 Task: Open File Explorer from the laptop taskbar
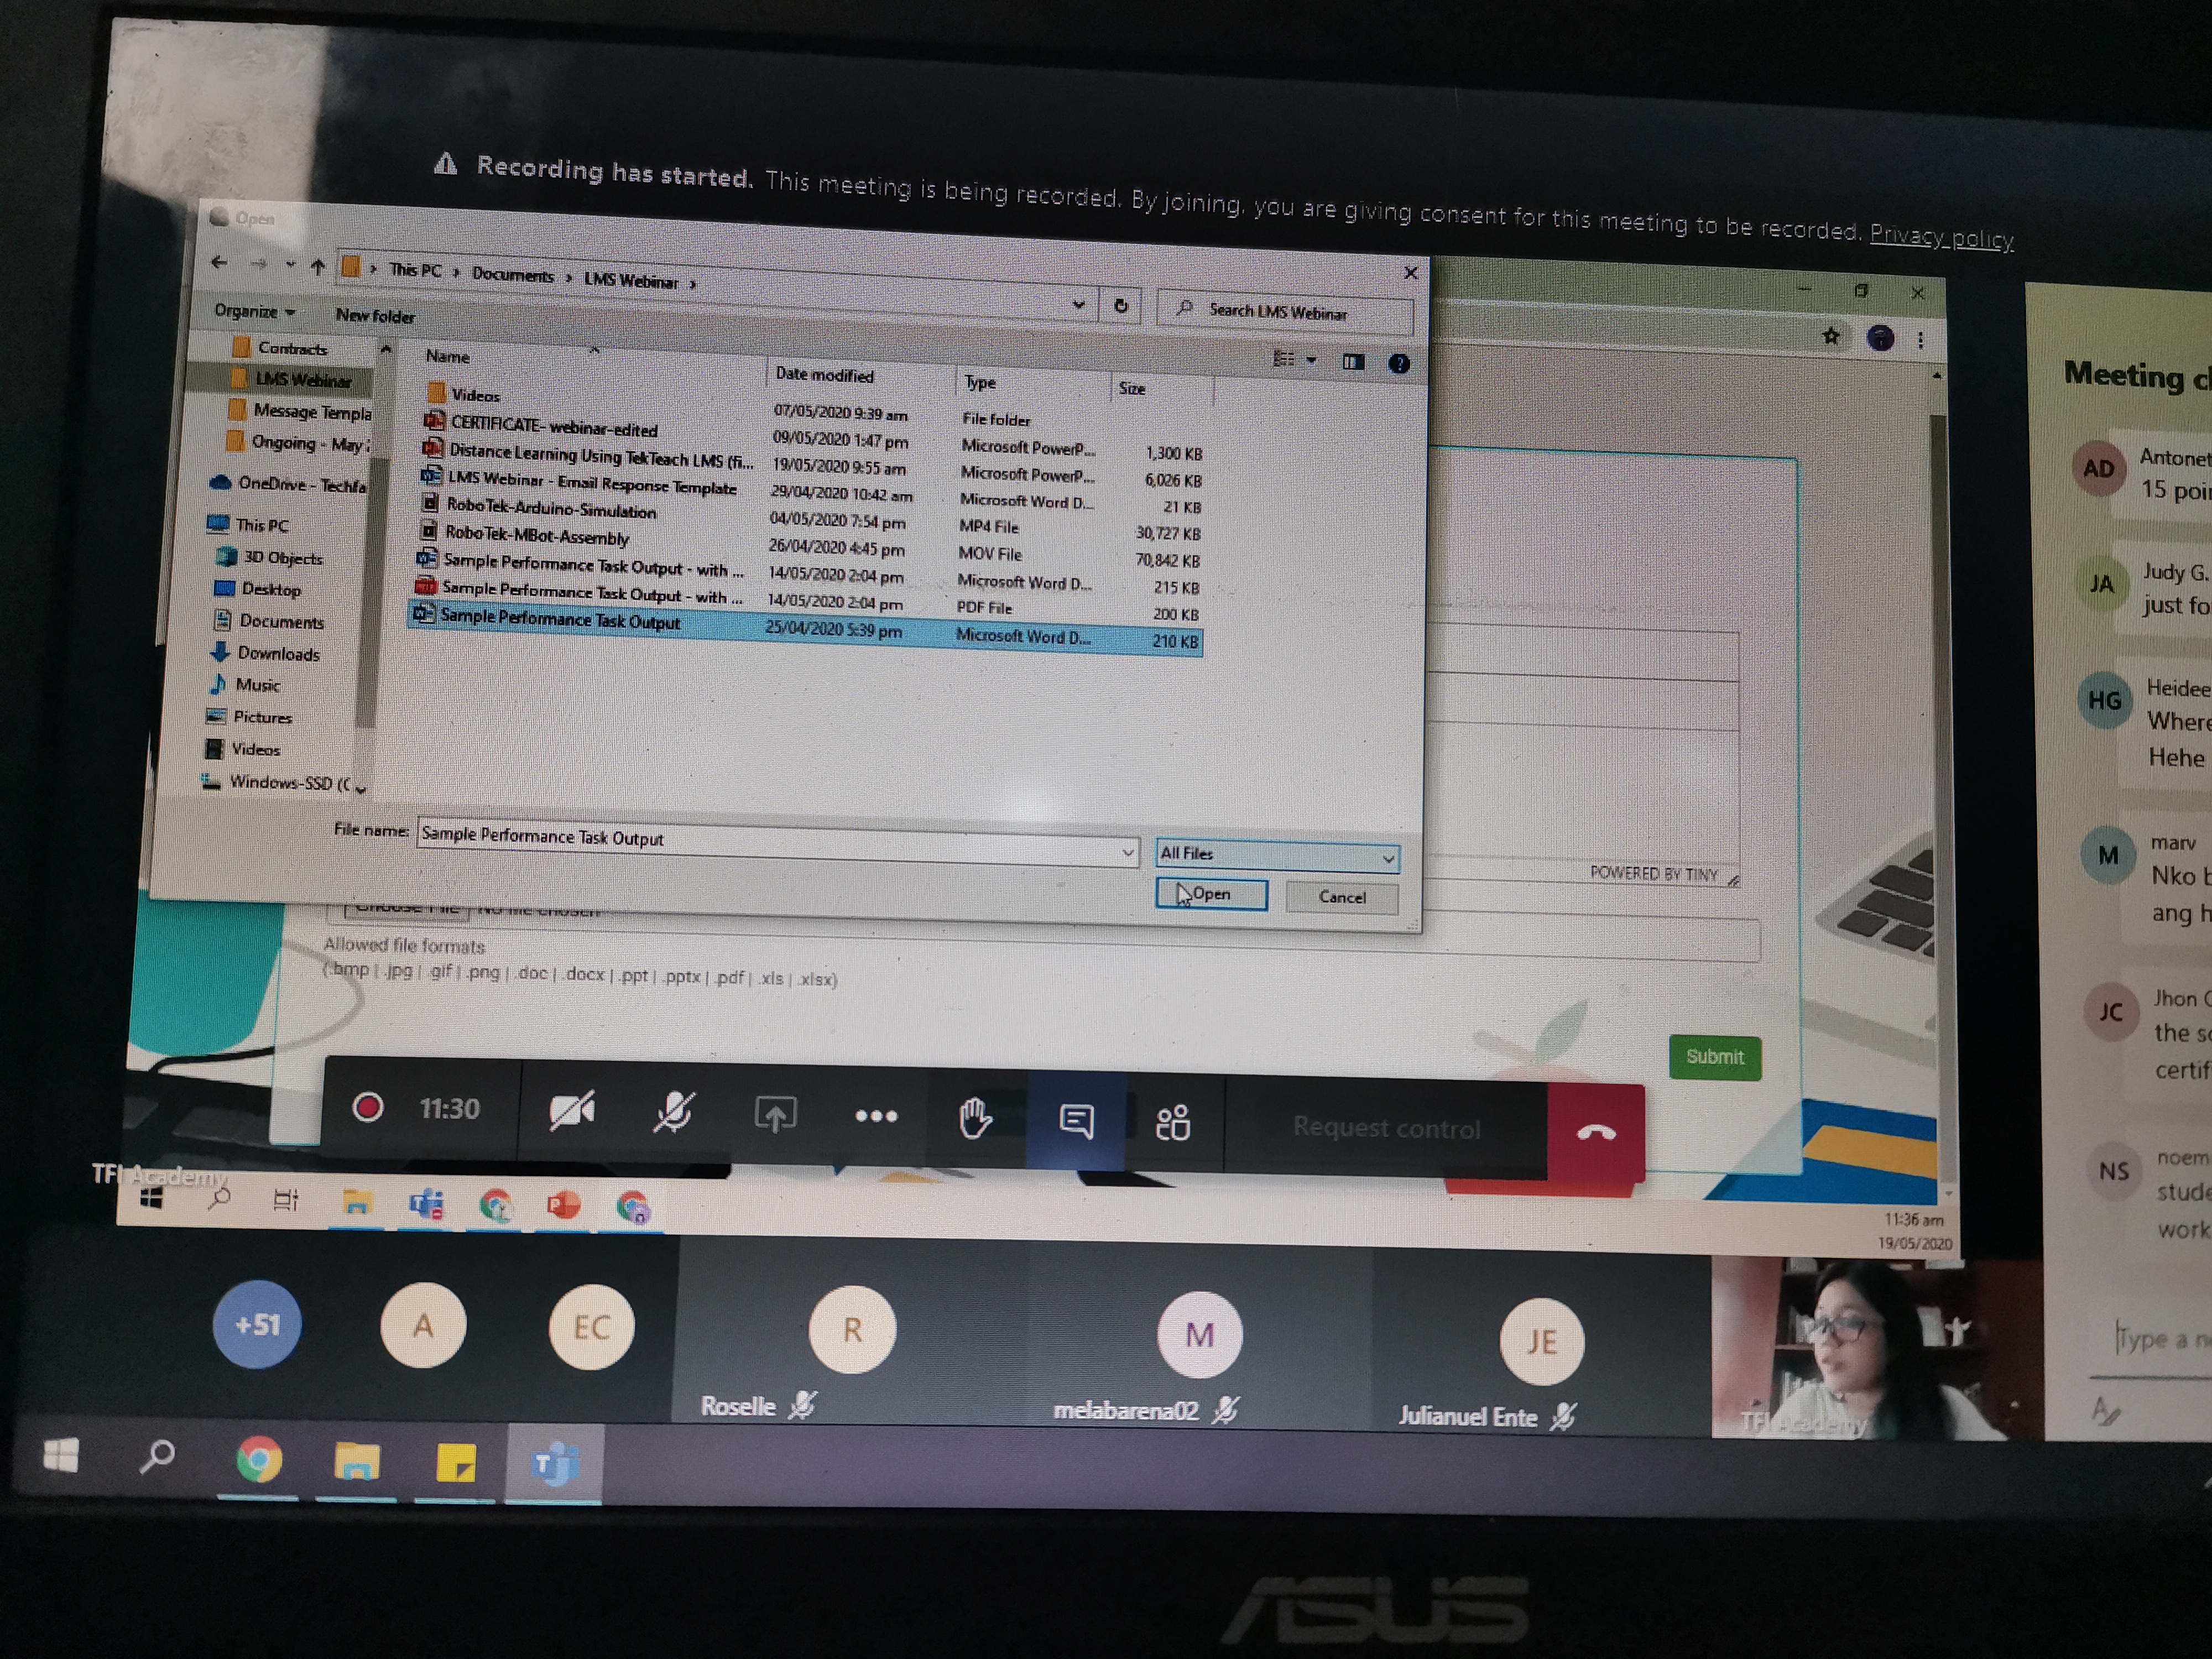click(x=357, y=1464)
